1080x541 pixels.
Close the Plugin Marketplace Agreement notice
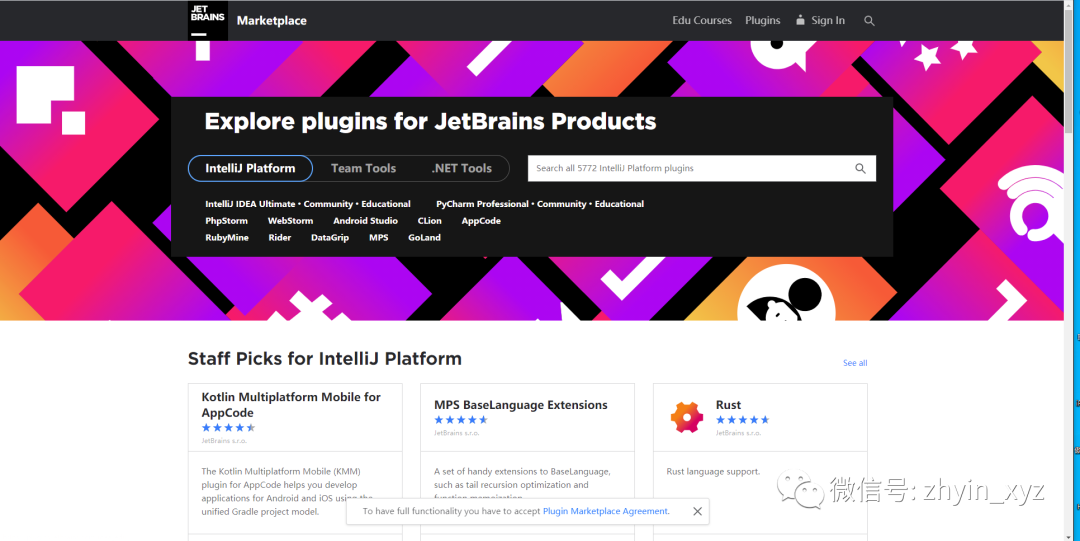tap(697, 511)
